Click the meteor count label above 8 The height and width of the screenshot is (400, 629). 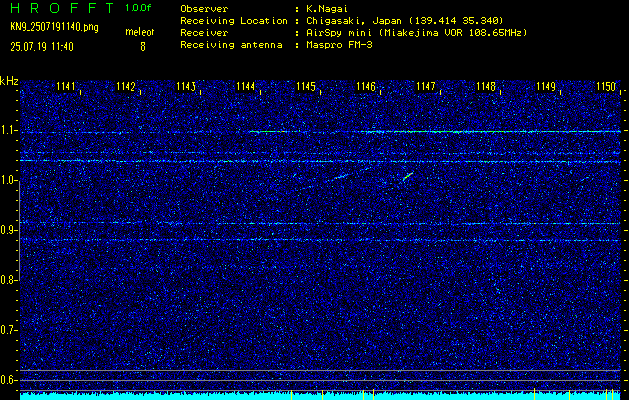click(140, 32)
